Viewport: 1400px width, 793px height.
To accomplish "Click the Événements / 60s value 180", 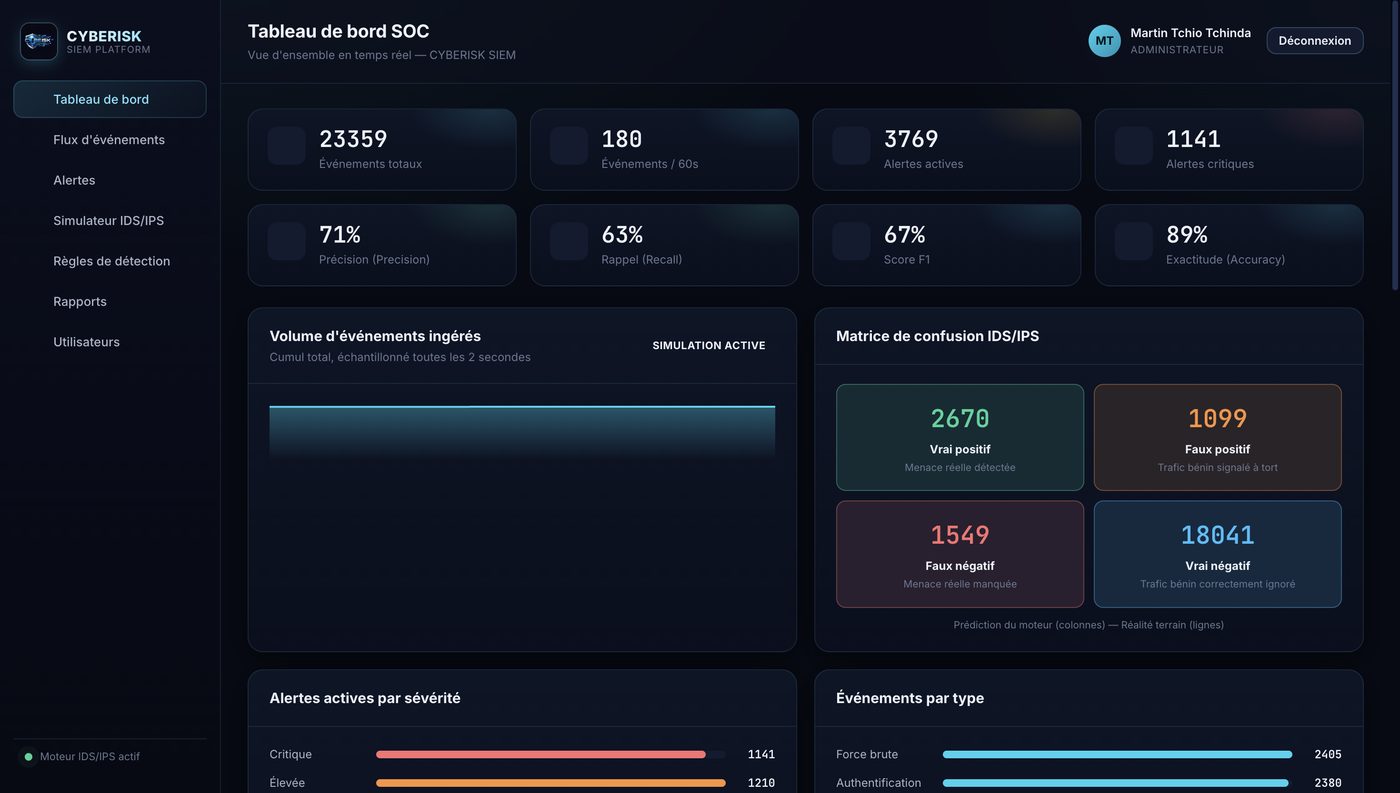I will (622, 139).
